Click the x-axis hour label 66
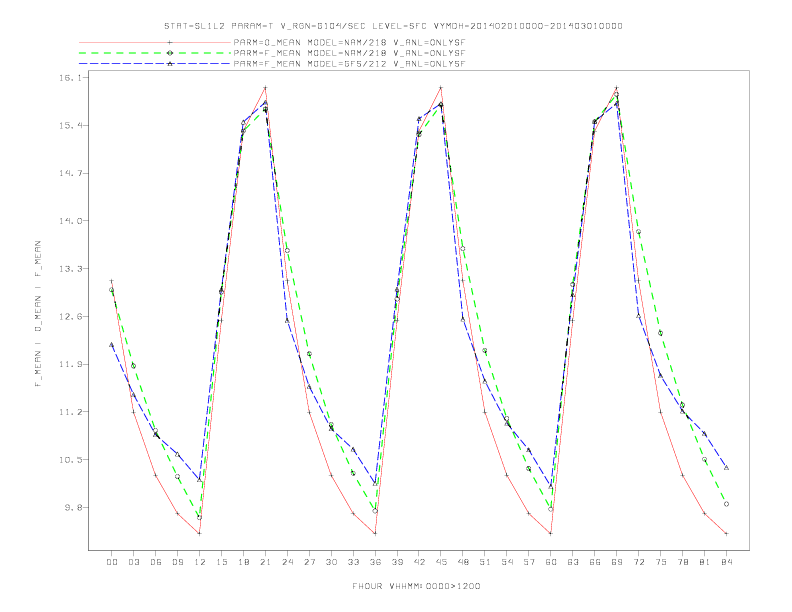The image size is (792, 612). (x=595, y=562)
